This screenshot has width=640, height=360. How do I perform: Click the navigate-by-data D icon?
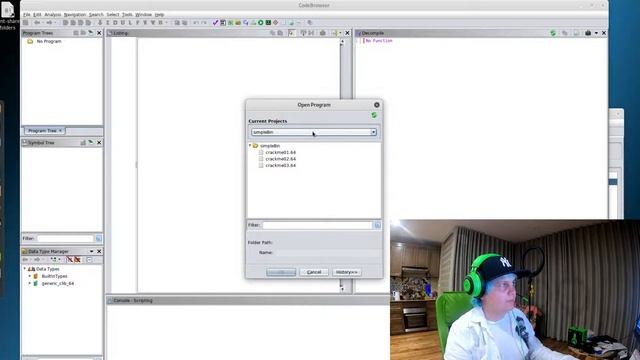pos(115,23)
